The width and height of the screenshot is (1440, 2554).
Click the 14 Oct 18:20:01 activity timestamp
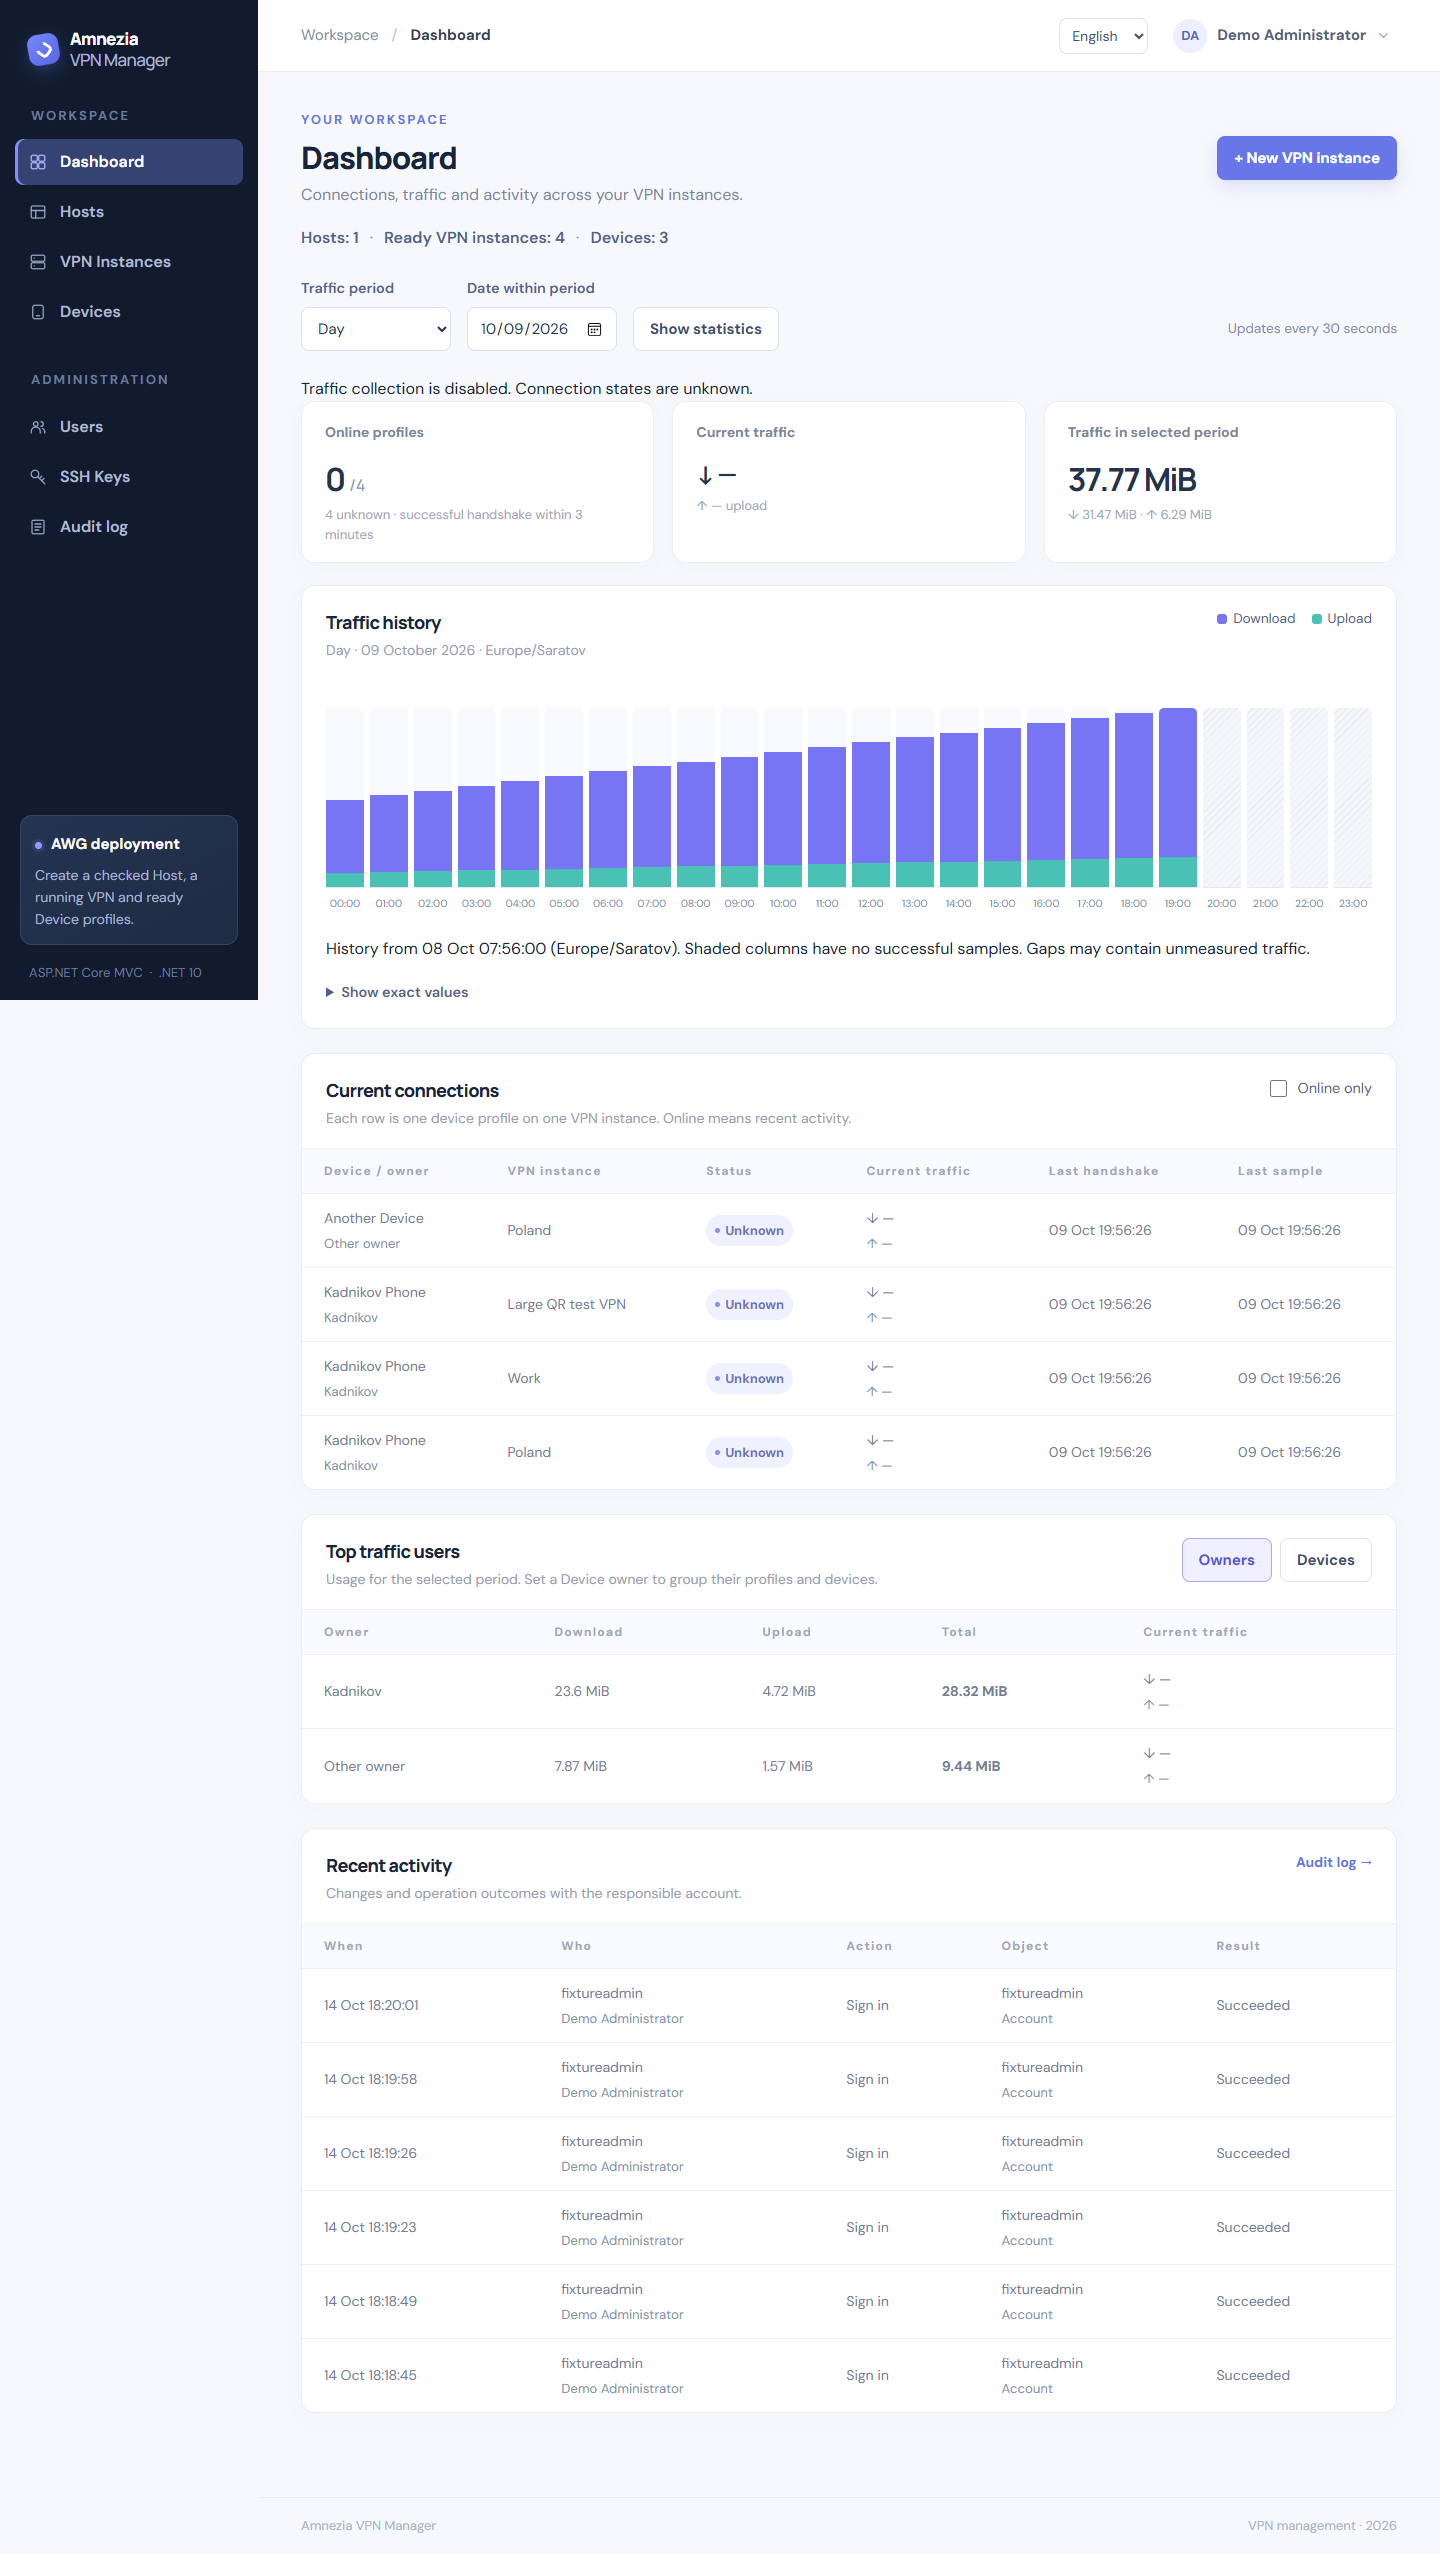click(x=372, y=2005)
